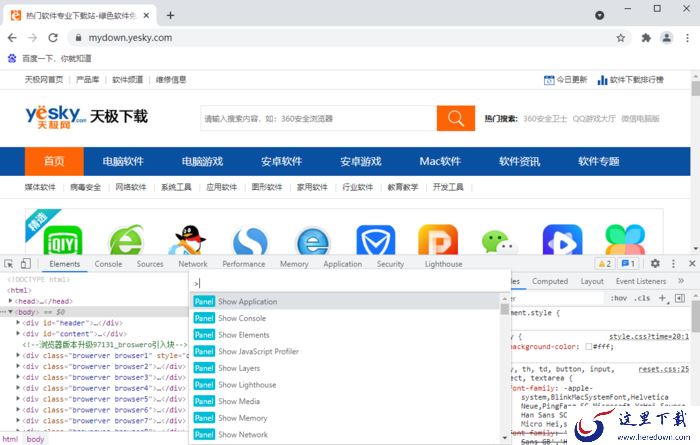Open the user profile avatar icon
This screenshot has height=445, width=700.
point(667,38)
